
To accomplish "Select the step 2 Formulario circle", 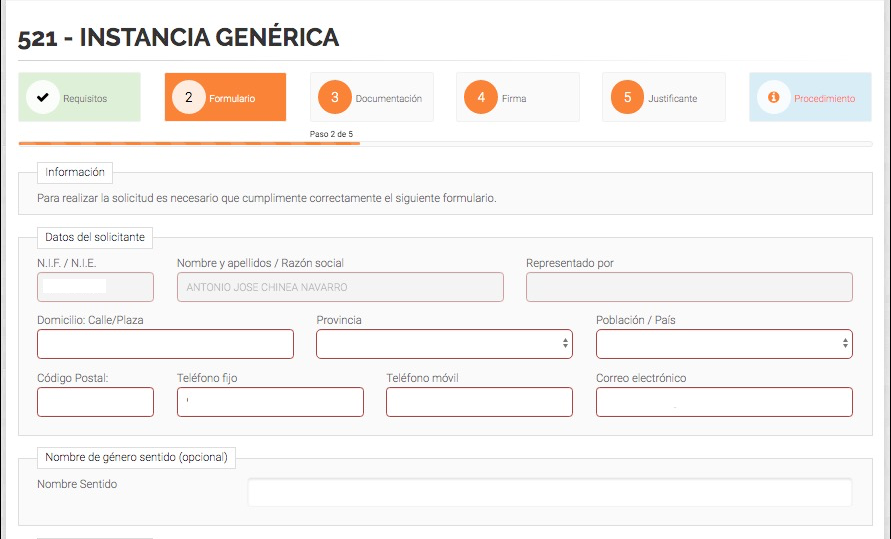I will [189, 97].
